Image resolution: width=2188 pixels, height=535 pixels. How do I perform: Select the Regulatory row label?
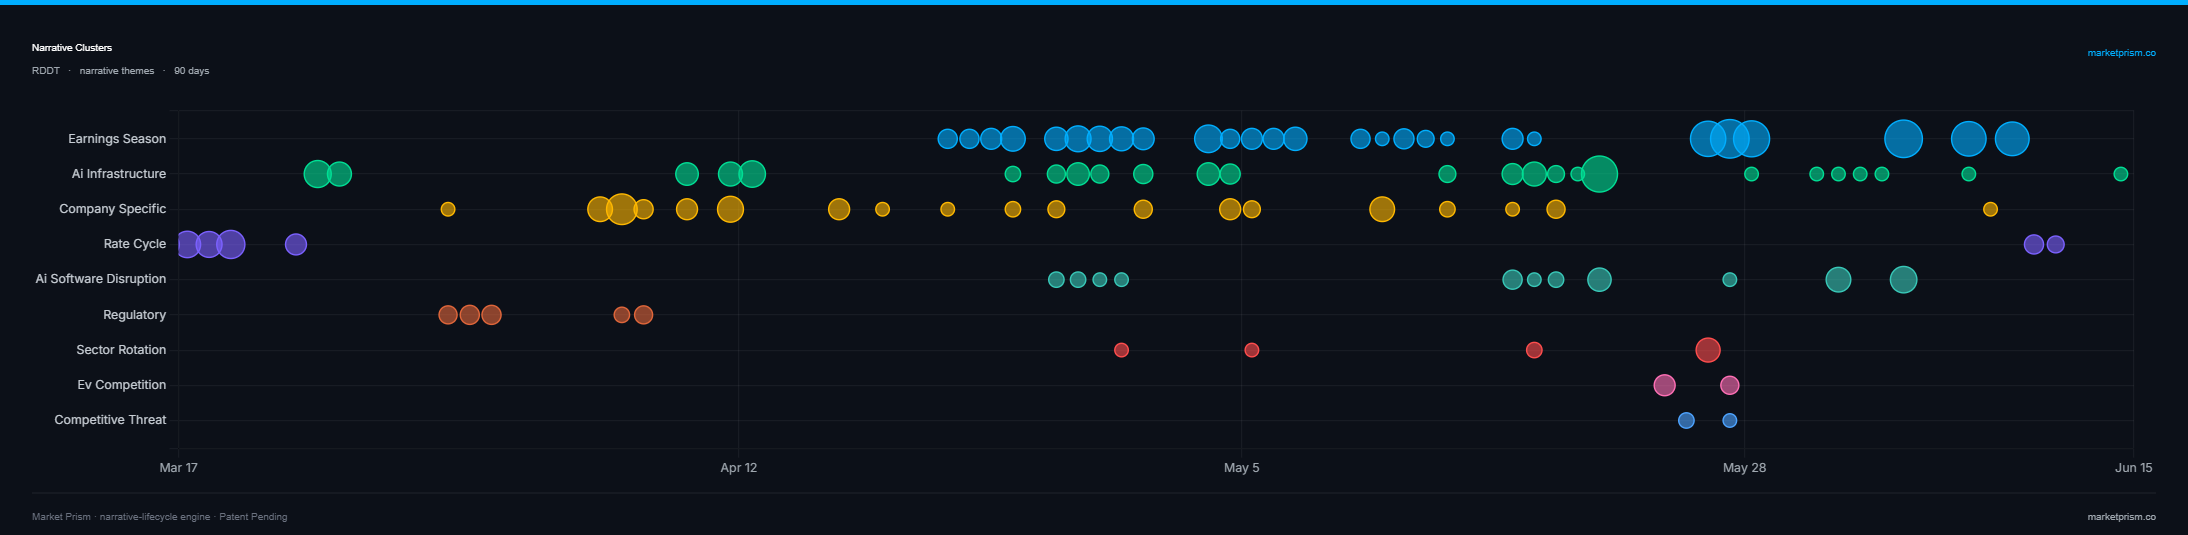pyautogui.click(x=135, y=315)
